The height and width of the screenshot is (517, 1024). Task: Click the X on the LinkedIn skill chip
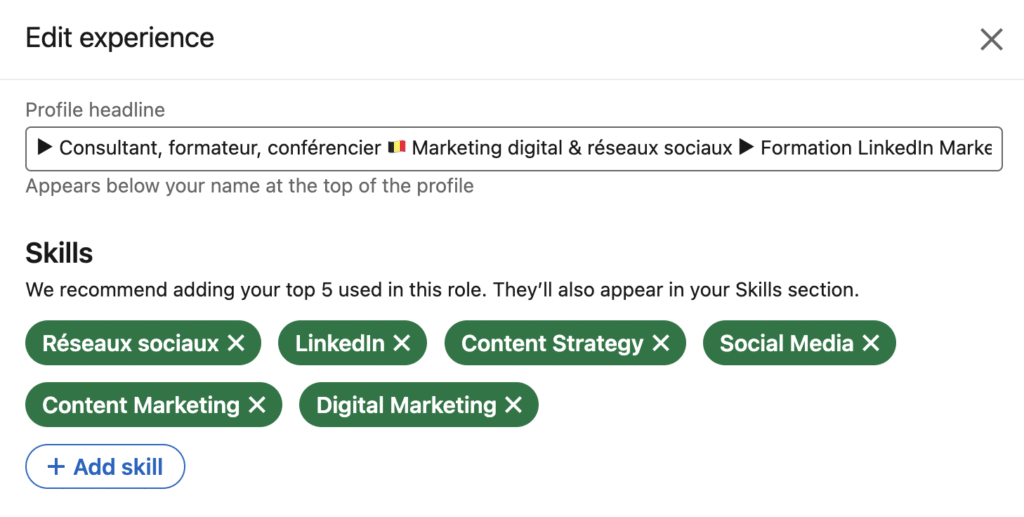point(402,344)
